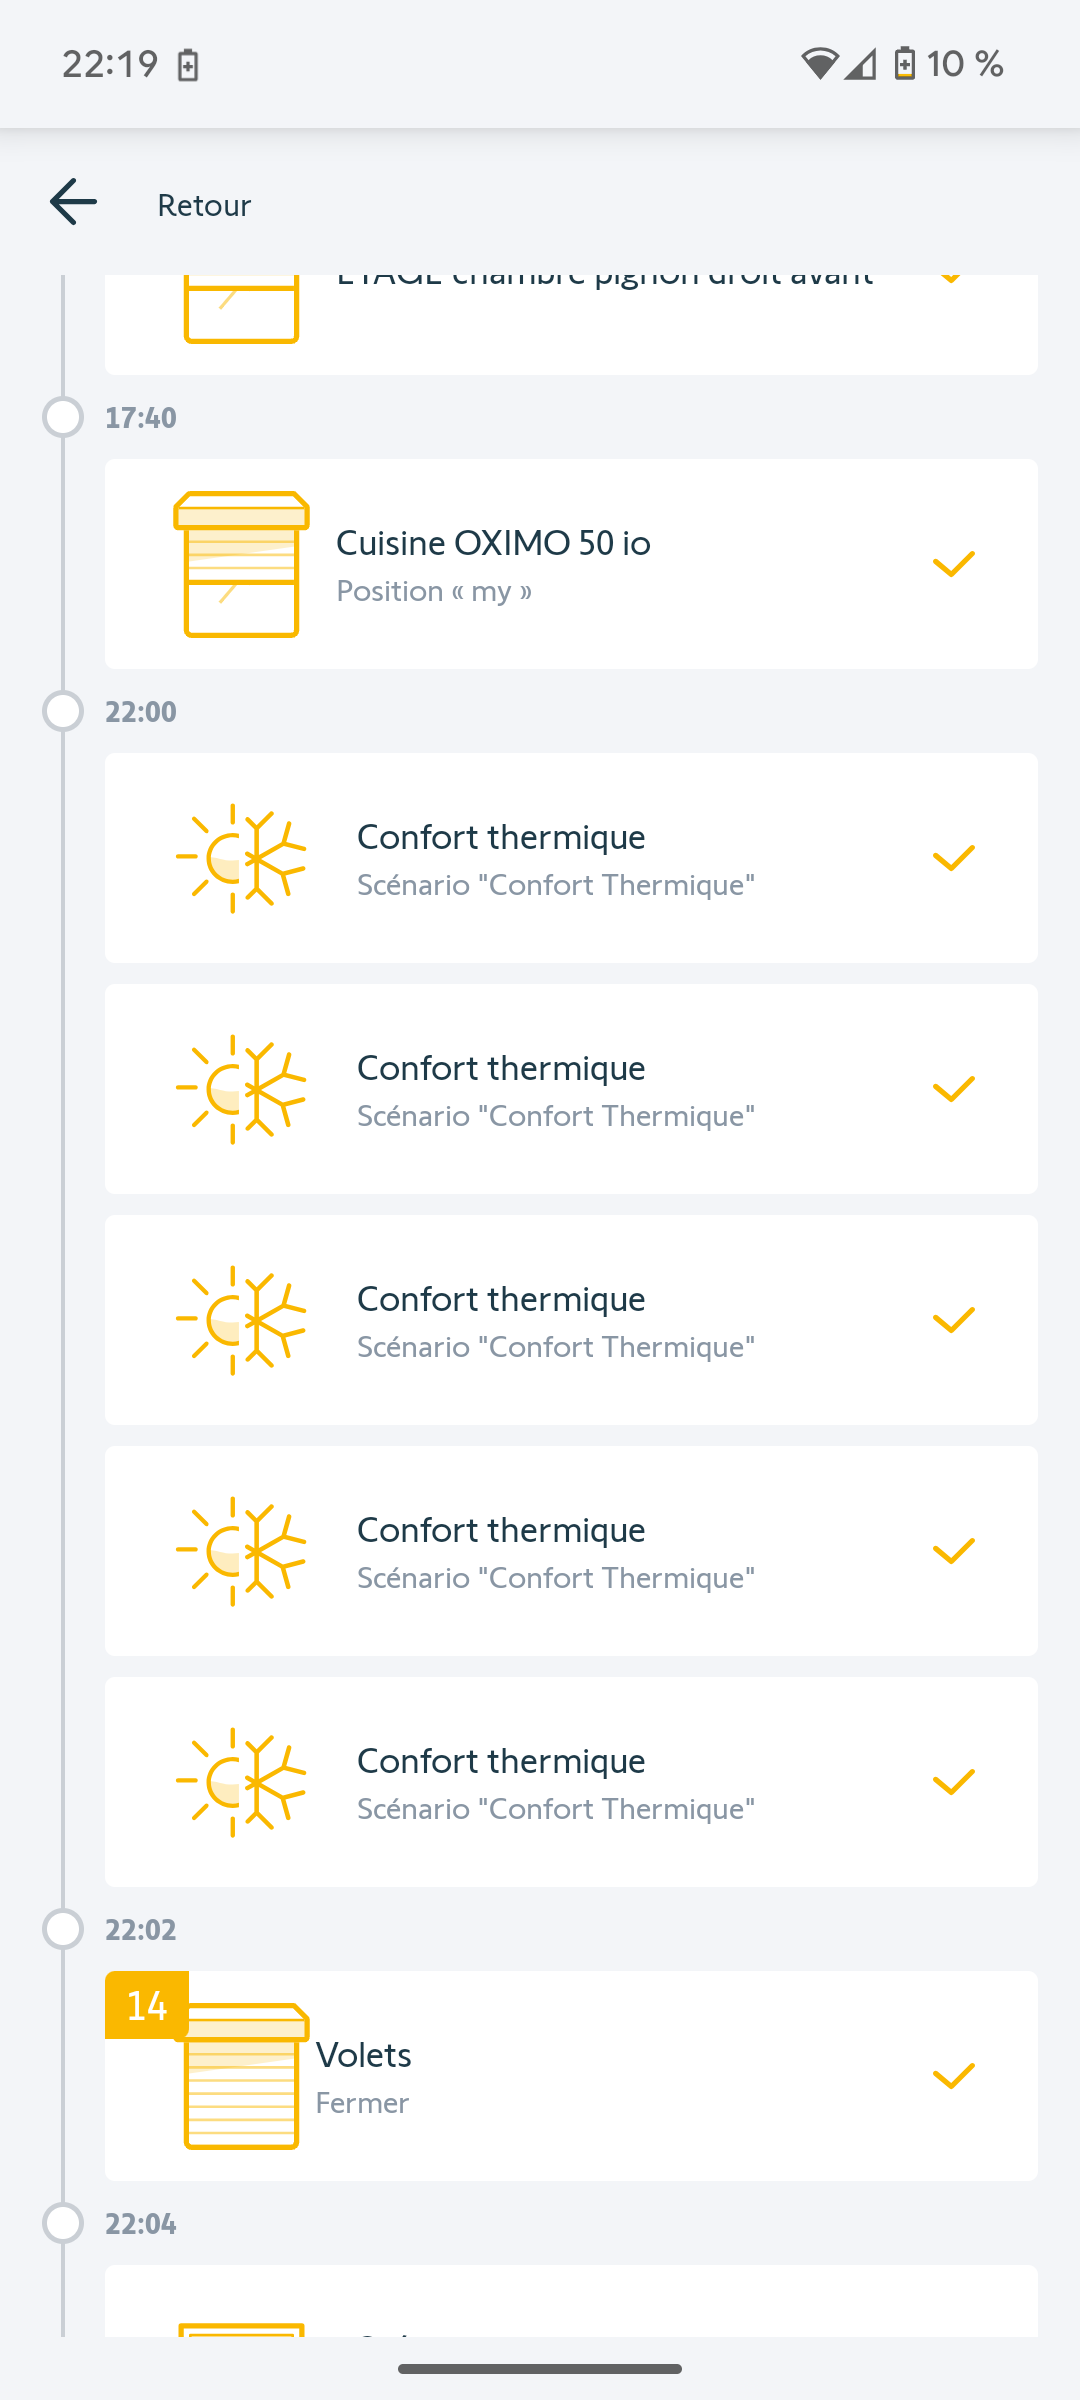The width and height of the screenshot is (1080, 2400).
Task: Tap the last Confort thermique sun-snowflake icon
Action: (241, 1782)
